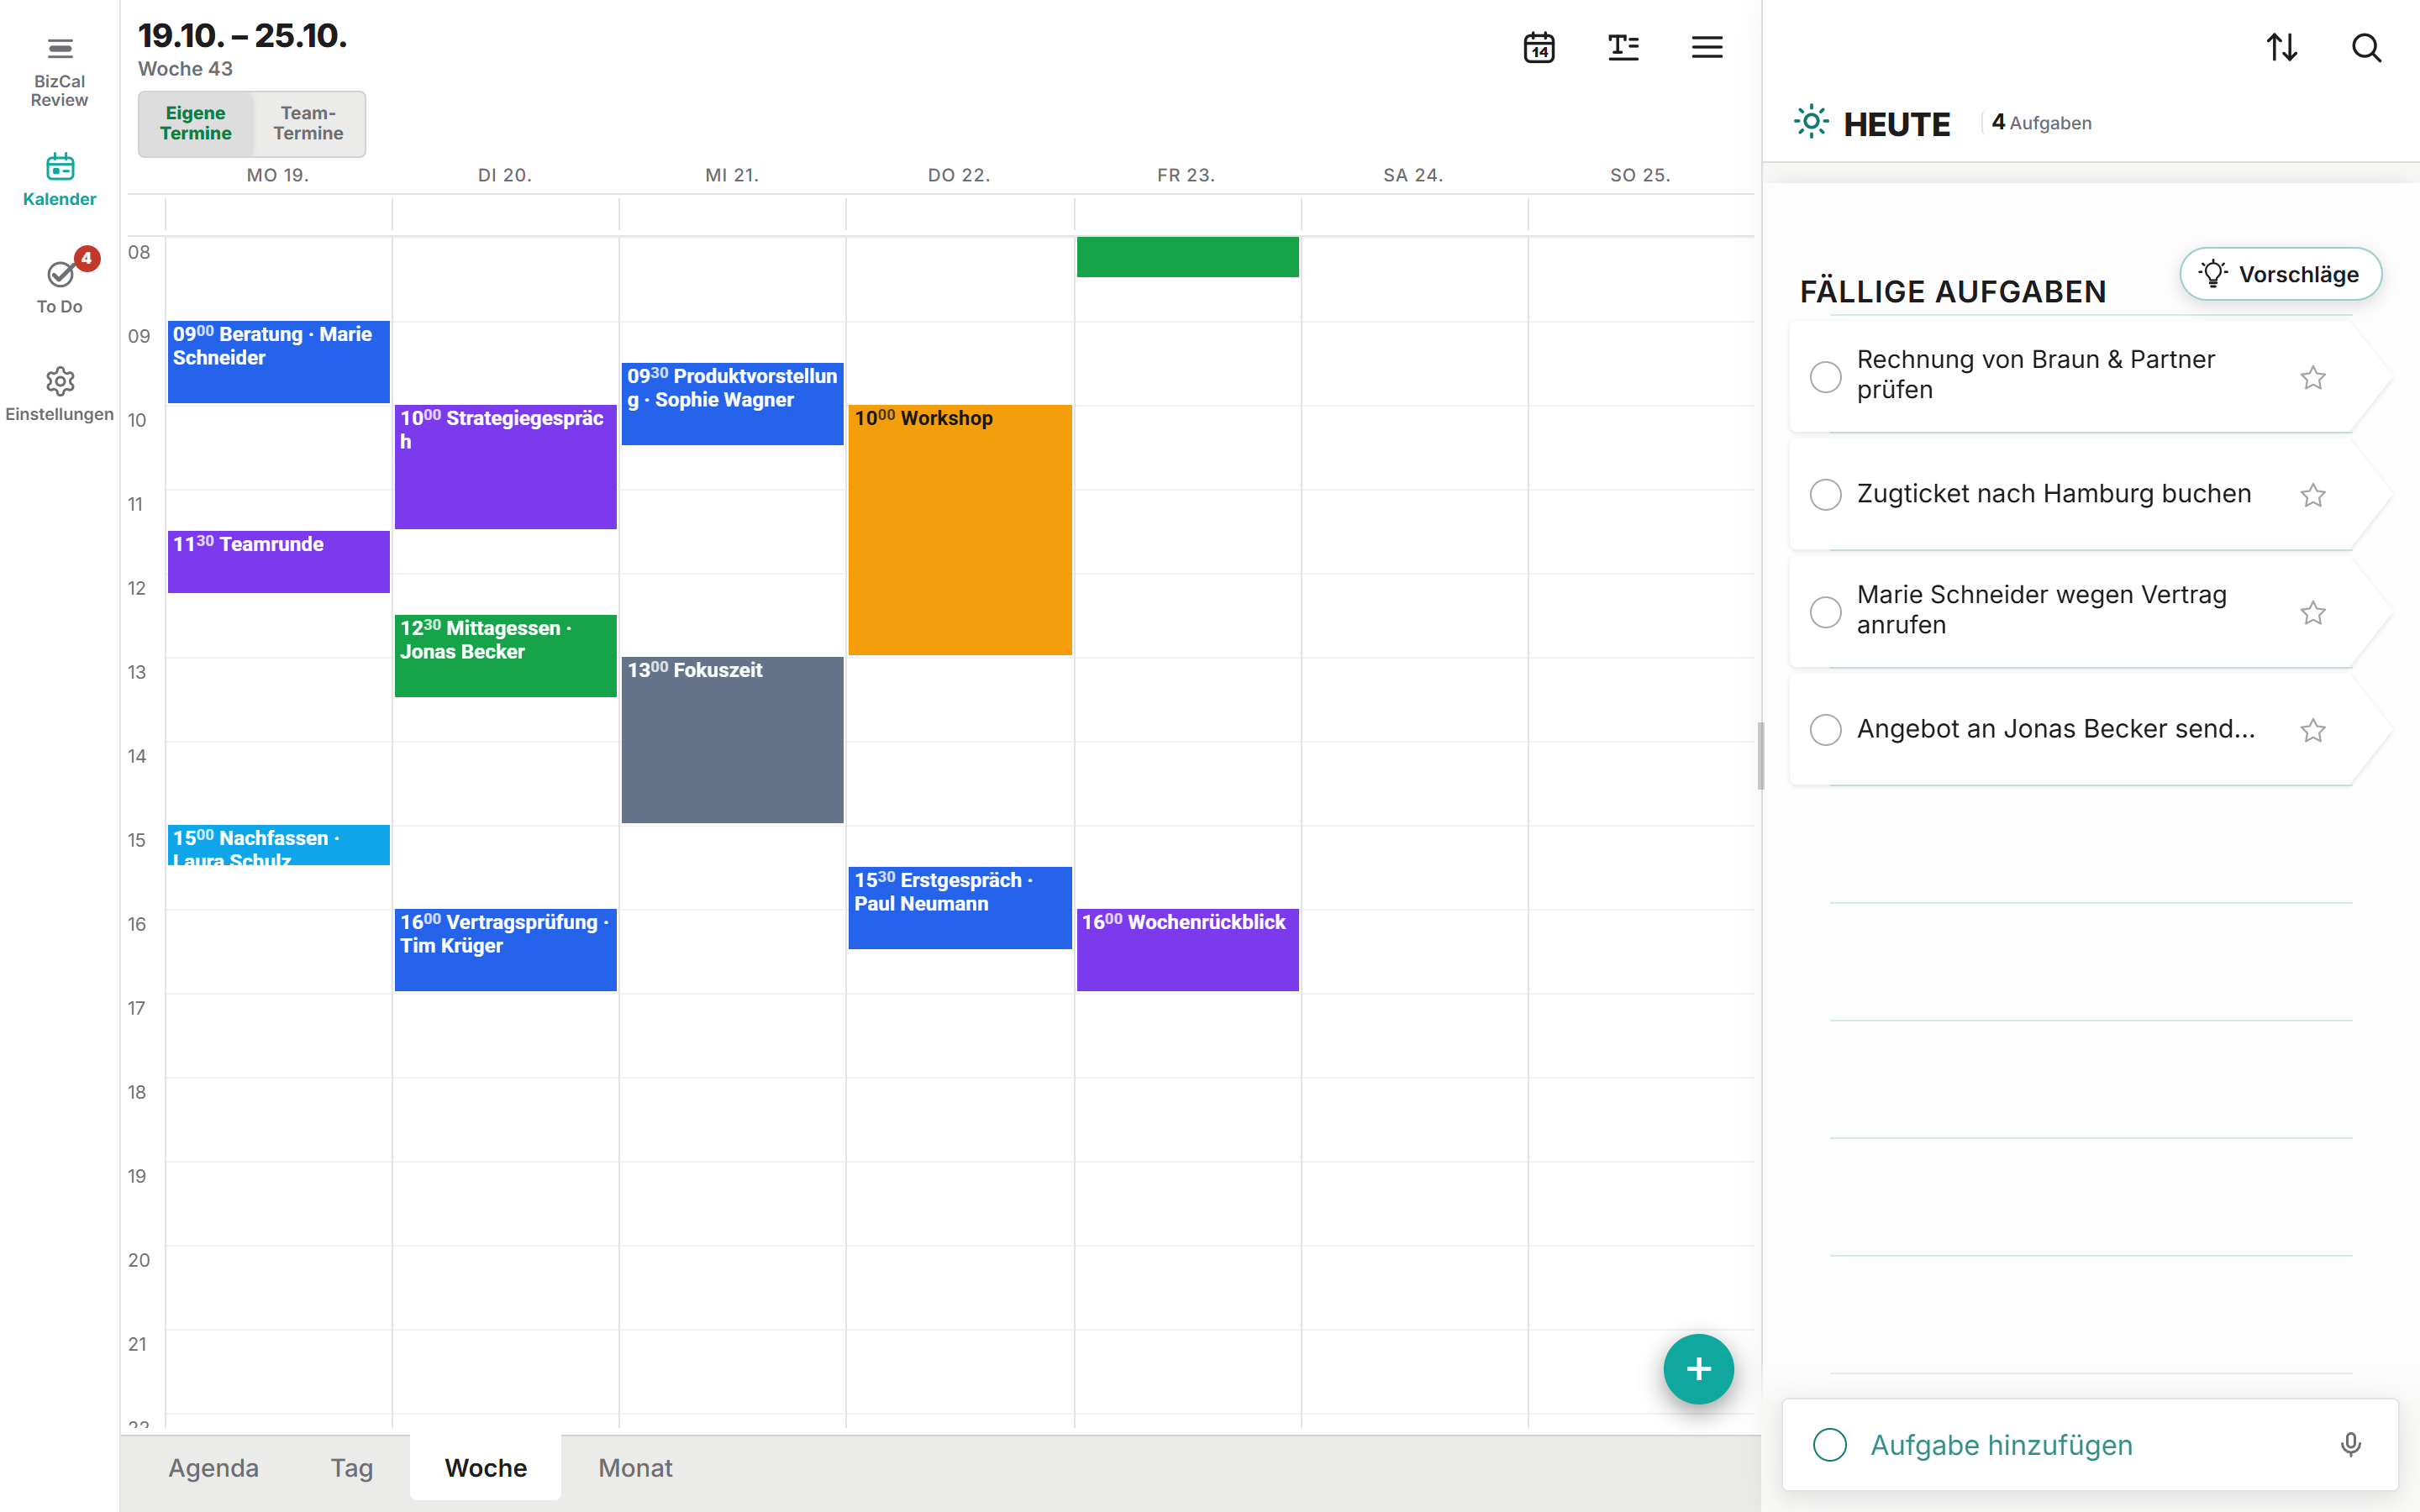2420x1512 pixels.
Task: Switch to Team-Termine view
Action: point(308,123)
